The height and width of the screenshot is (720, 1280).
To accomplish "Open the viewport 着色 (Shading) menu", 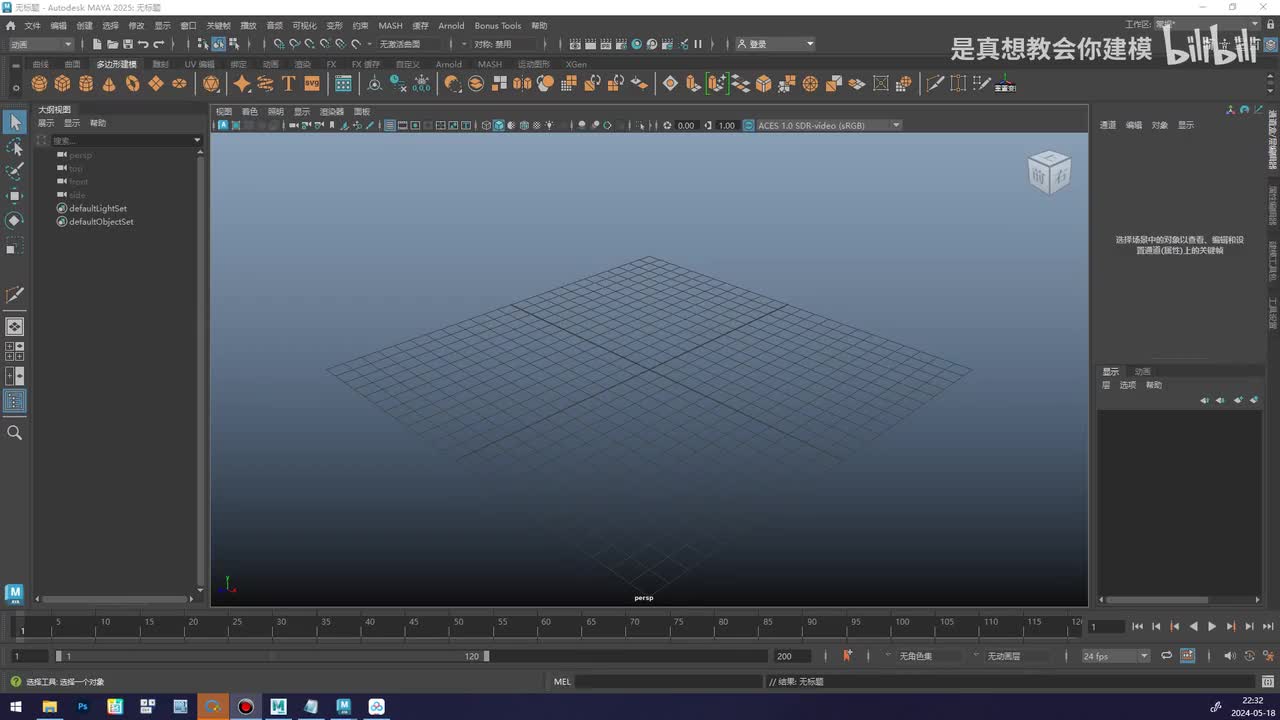I will [249, 111].
